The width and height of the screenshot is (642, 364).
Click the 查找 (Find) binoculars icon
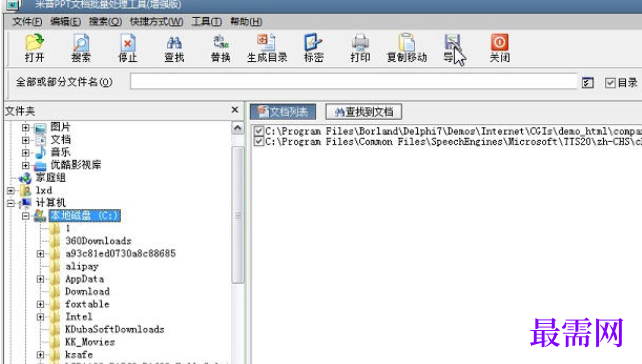click(x=174, y=42)
